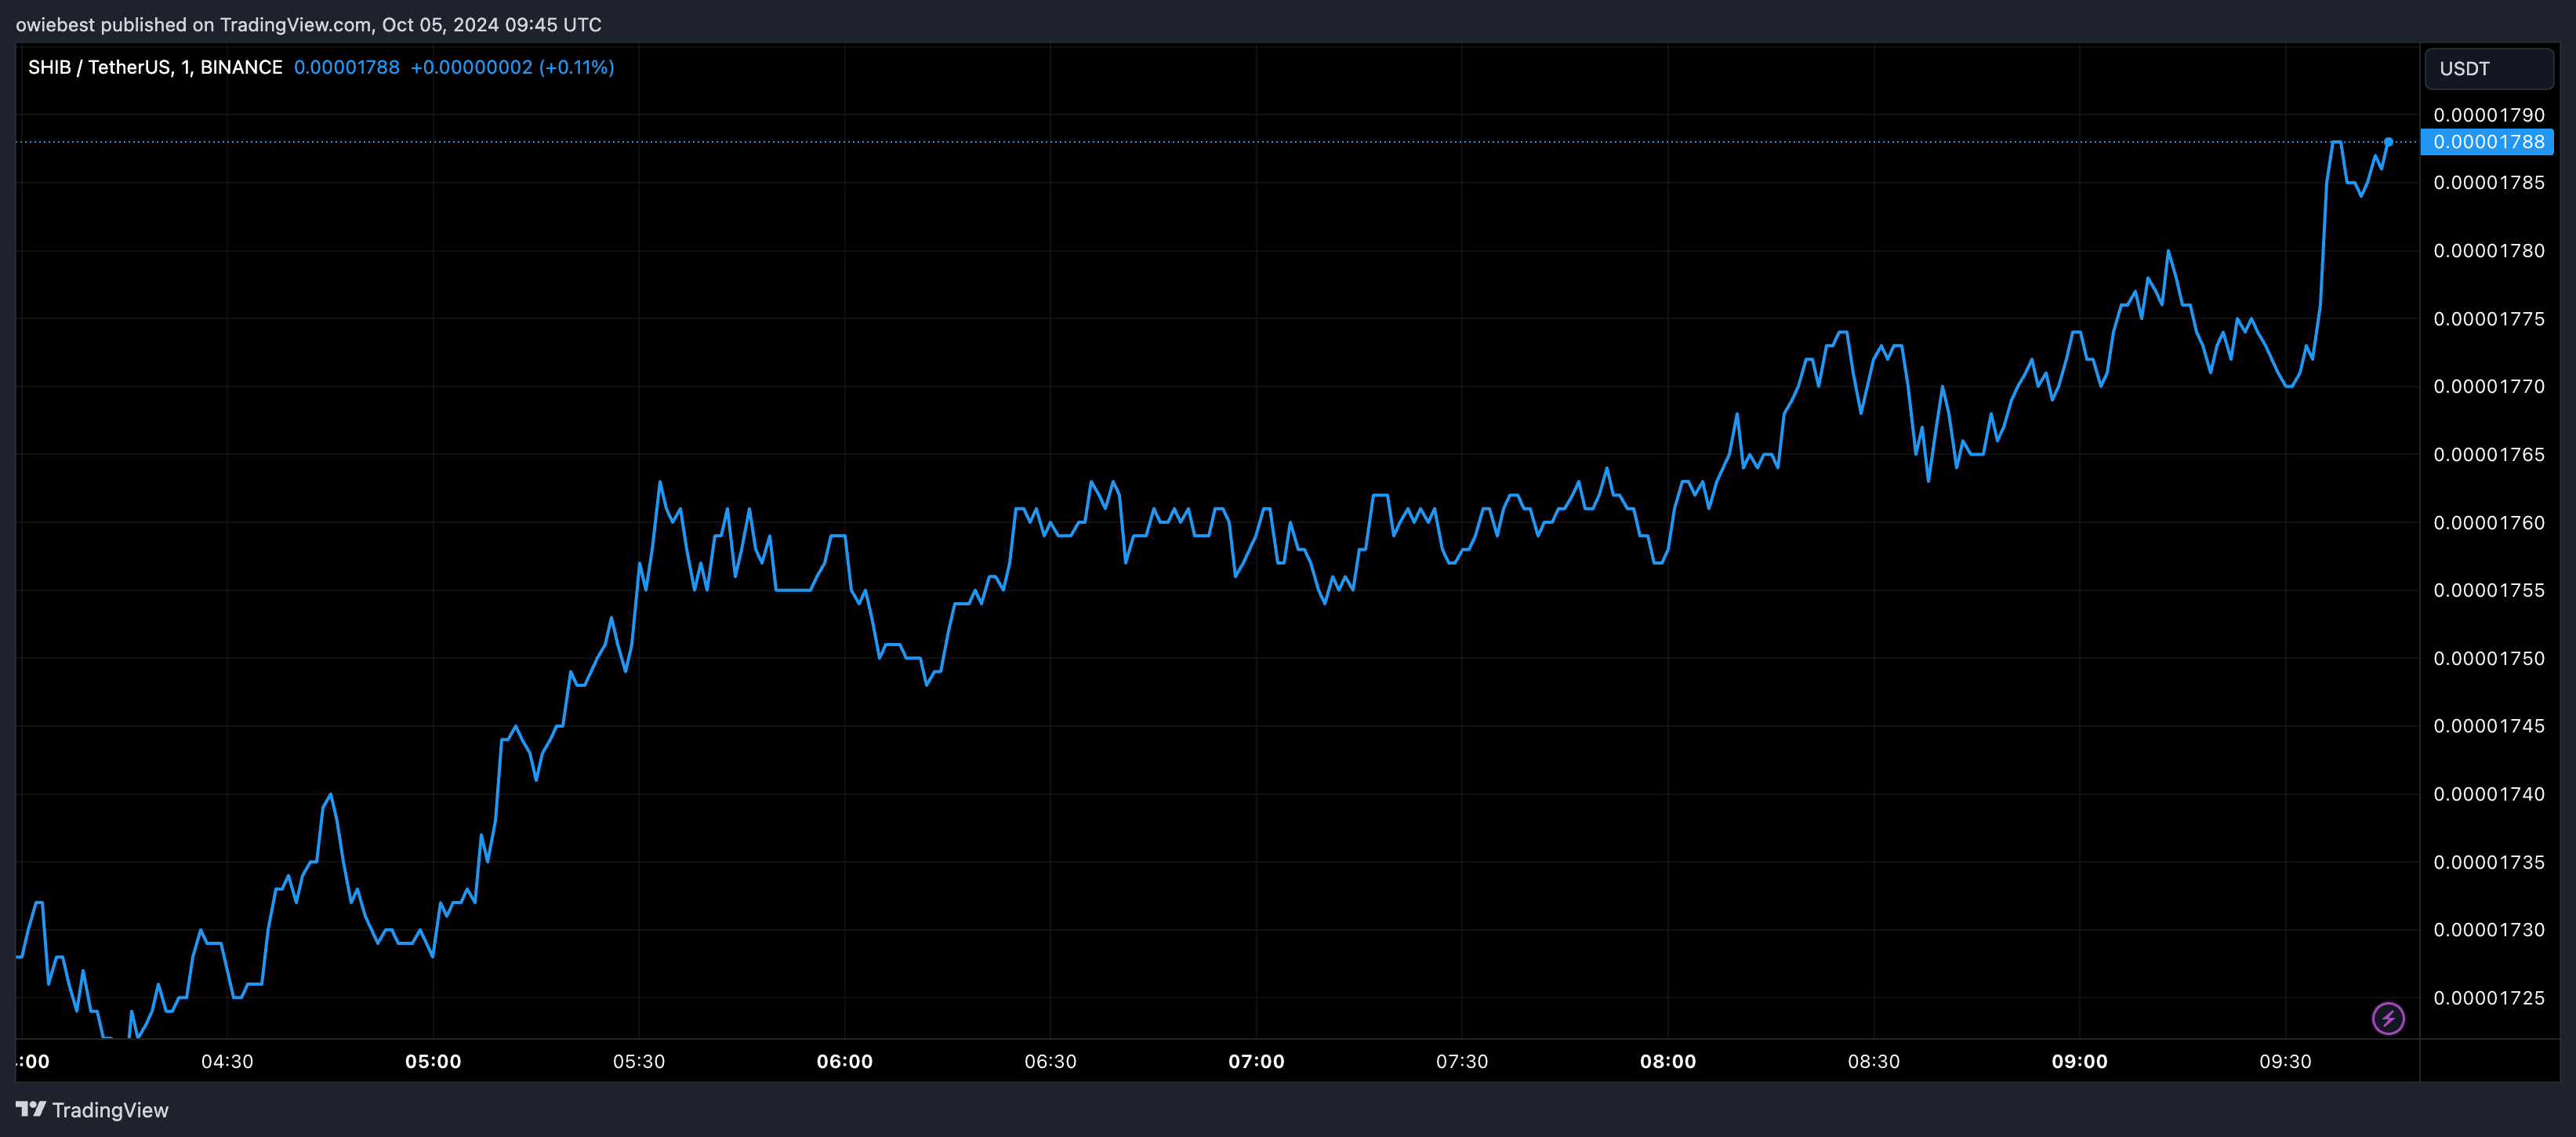Click the purple lightning bolt icon
2576x1137 pixels.
coord(2388,1018)
